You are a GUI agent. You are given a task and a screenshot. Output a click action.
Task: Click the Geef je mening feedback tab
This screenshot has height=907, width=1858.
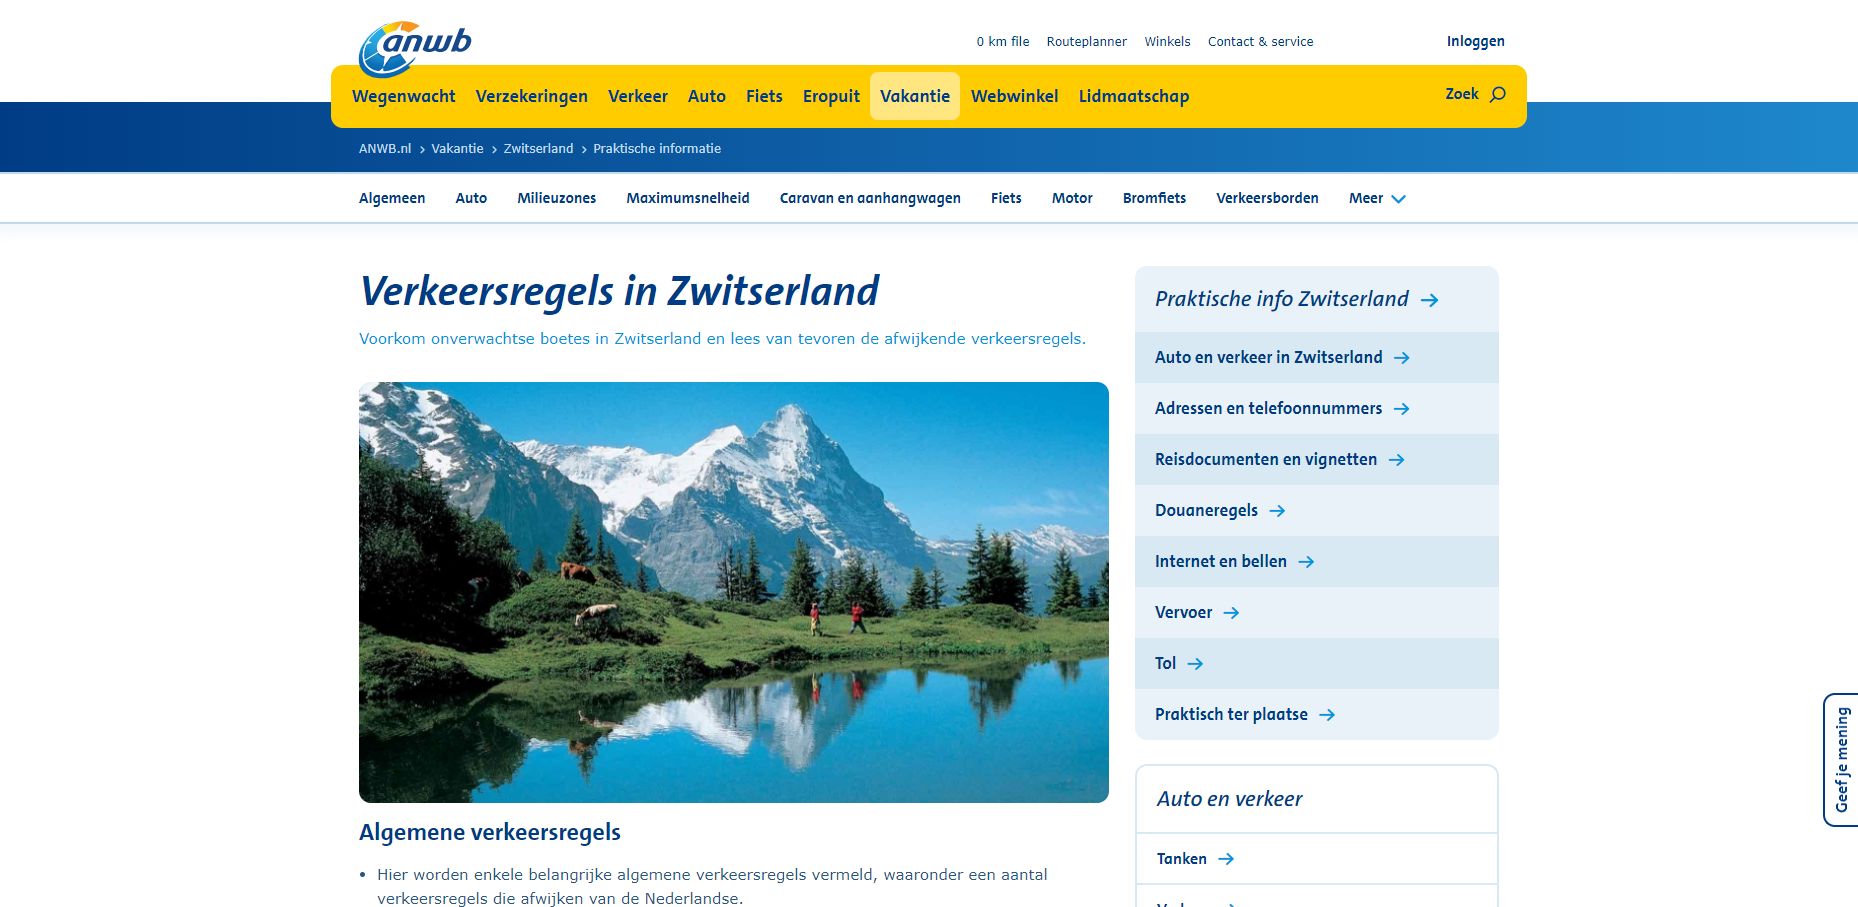tap(1841, 760)
